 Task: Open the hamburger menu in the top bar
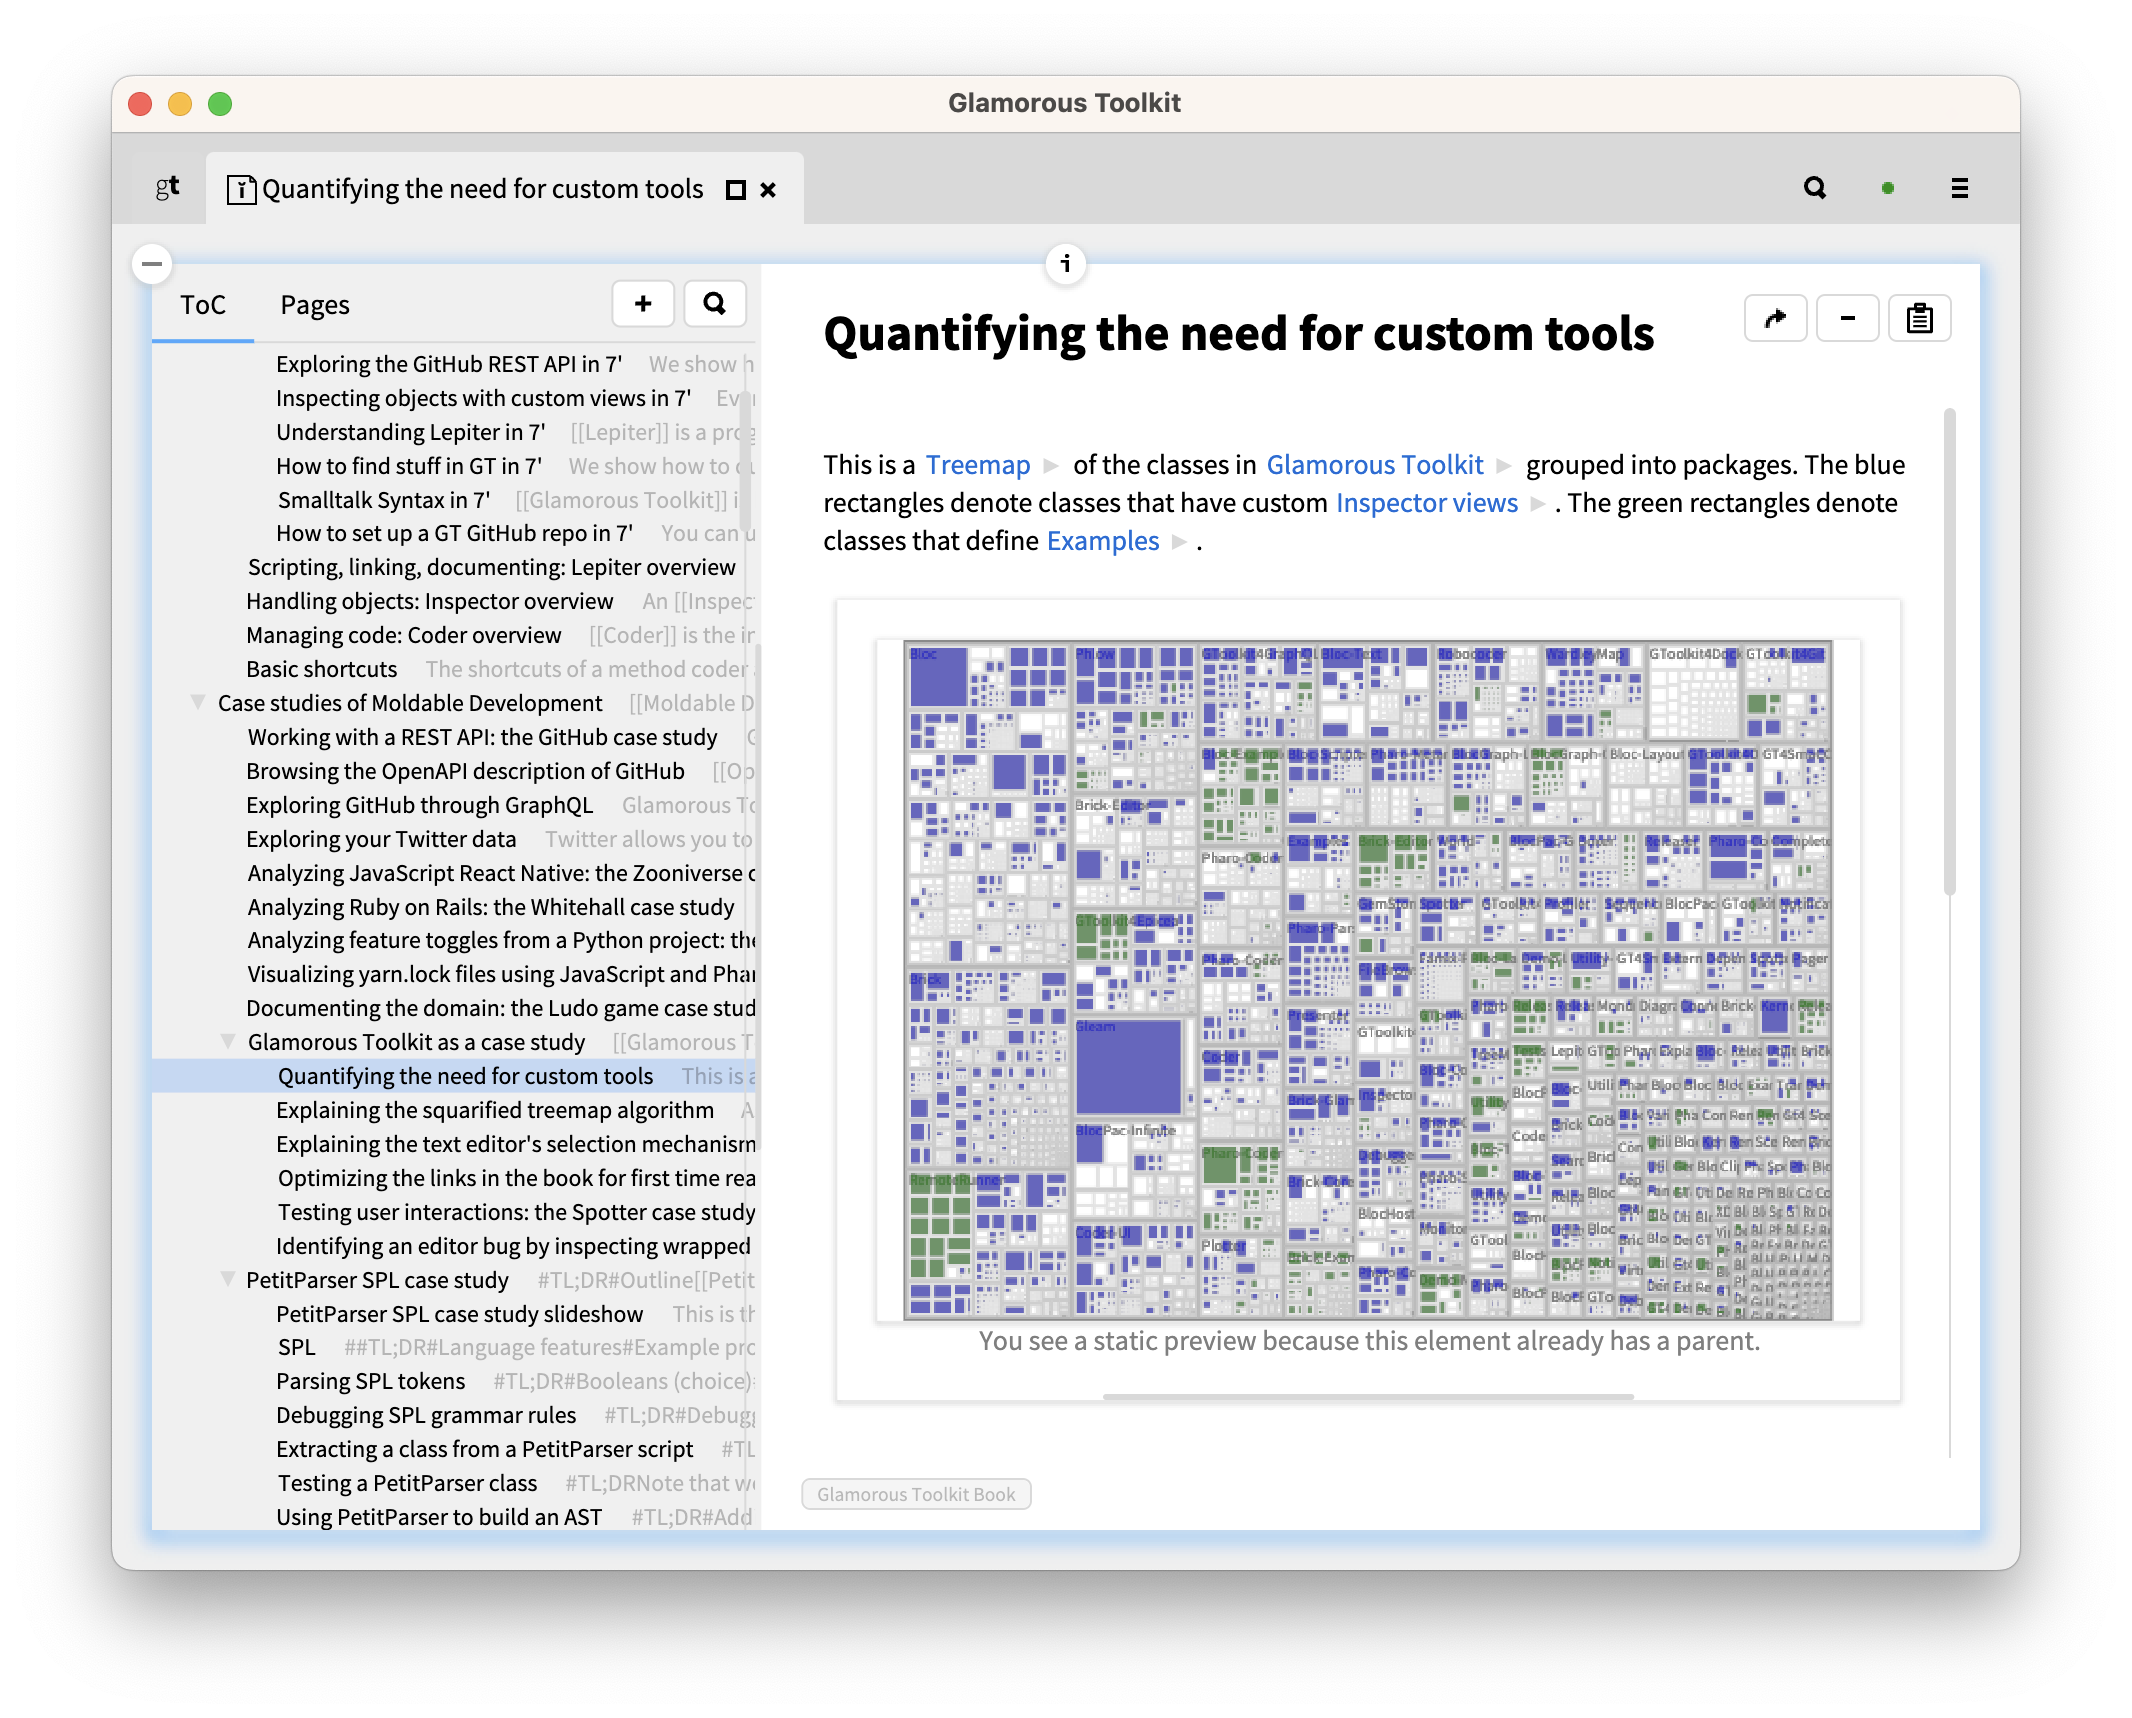(x=1958, y=188)
